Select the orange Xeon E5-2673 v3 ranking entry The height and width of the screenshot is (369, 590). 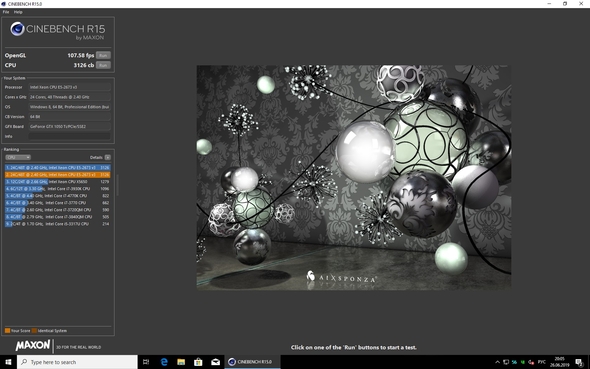click(58, 175)
